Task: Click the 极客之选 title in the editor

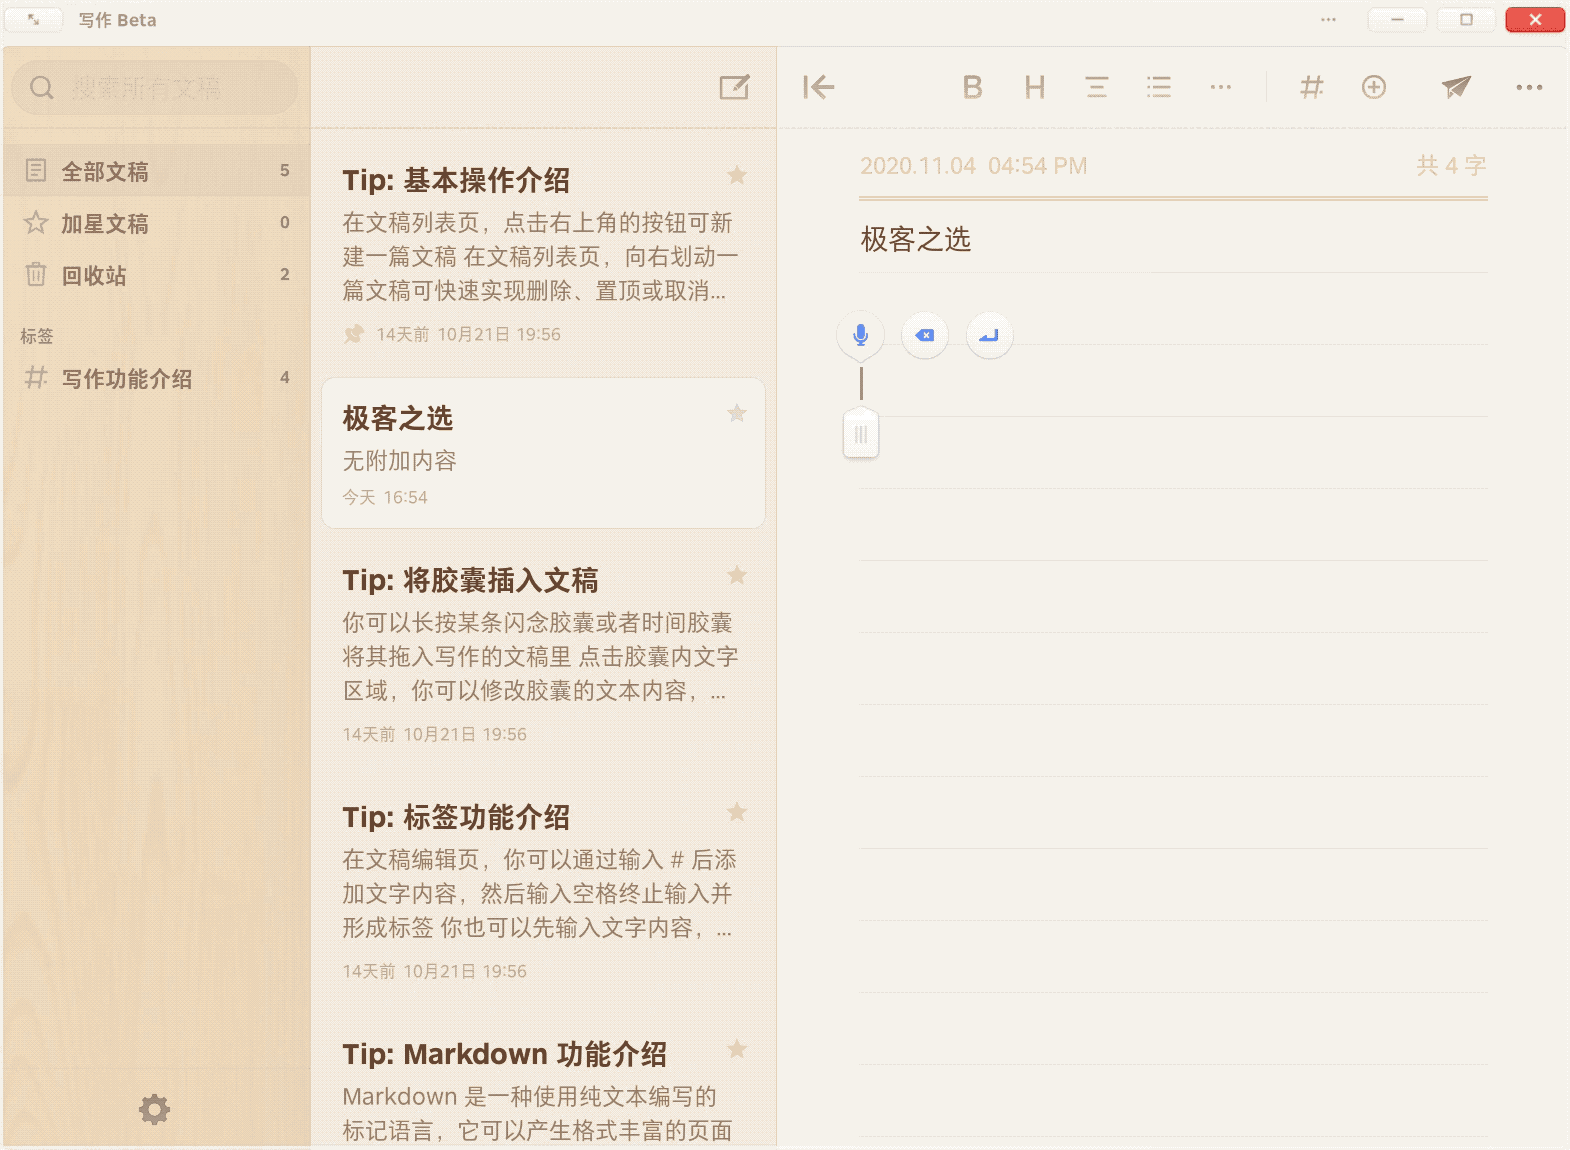Action: click(x=916, y=240)
